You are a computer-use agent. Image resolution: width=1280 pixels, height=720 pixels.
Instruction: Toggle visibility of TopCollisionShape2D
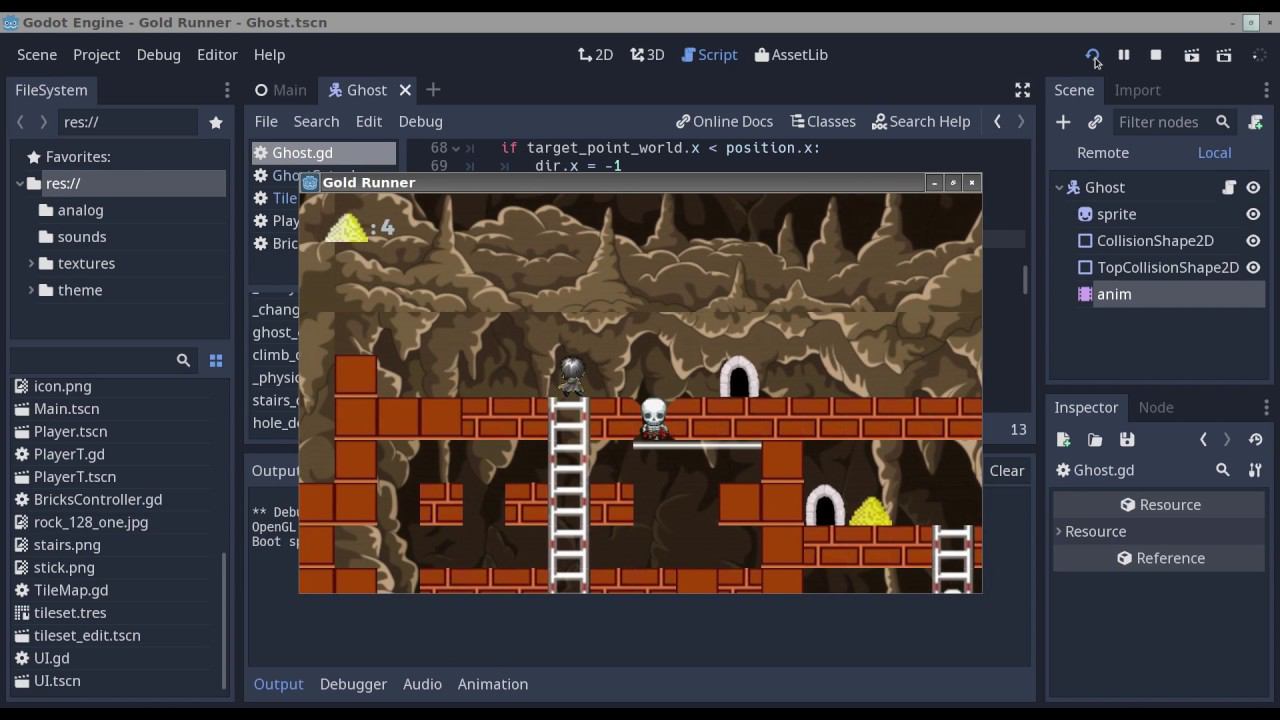pyautogui.click(x=1253, y=268)
